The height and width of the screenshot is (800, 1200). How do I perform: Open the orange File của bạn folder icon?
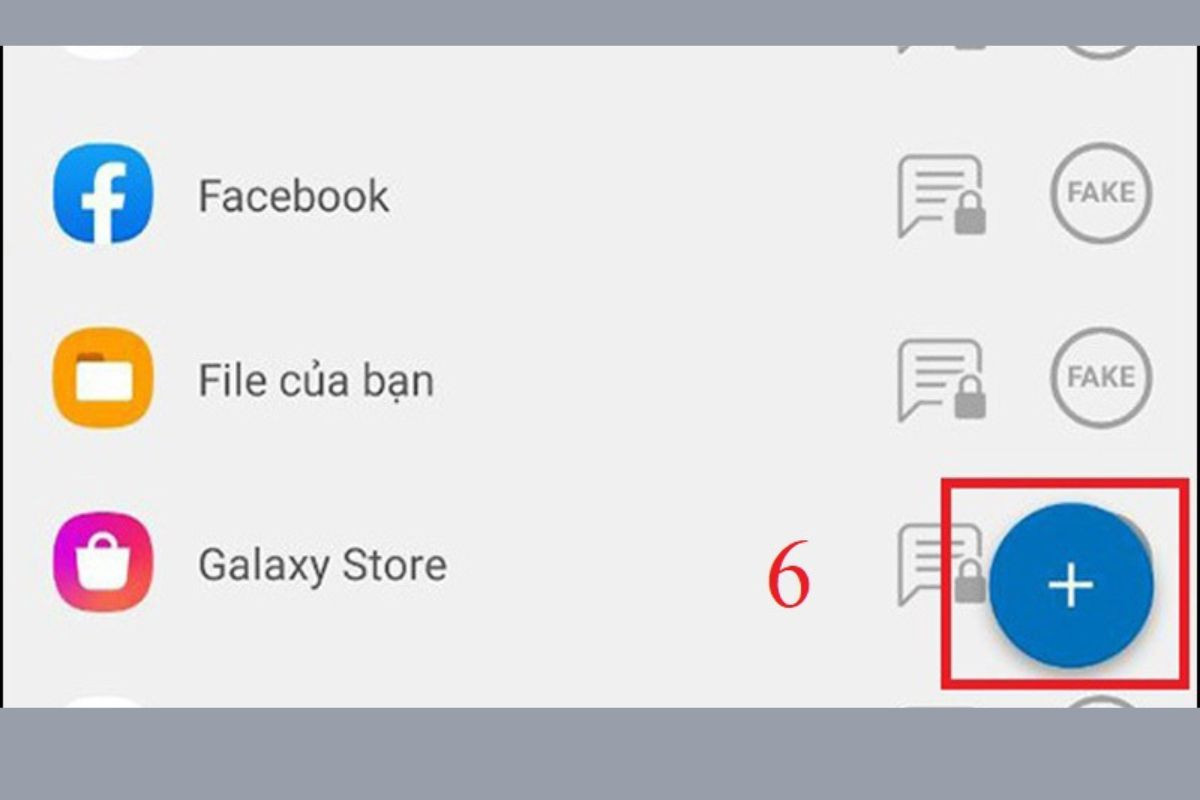coord(103,378)
